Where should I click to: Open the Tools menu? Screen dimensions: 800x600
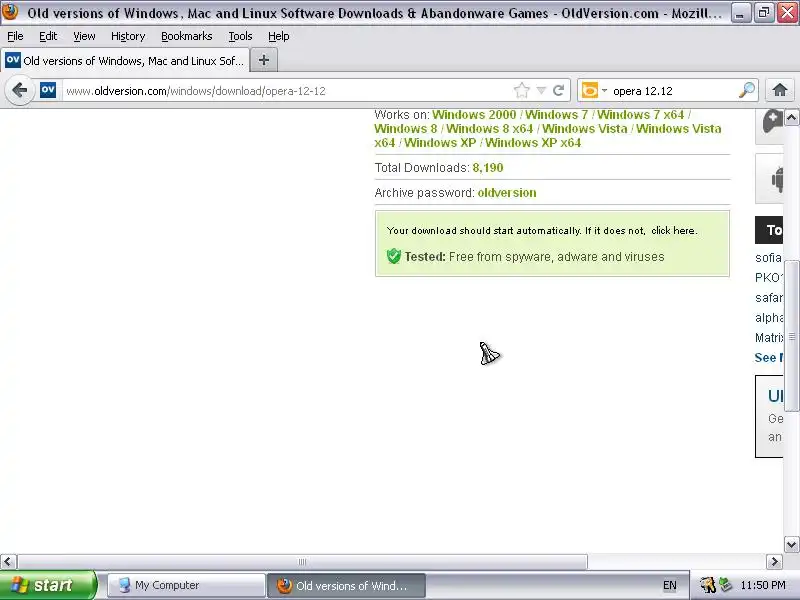240,36
